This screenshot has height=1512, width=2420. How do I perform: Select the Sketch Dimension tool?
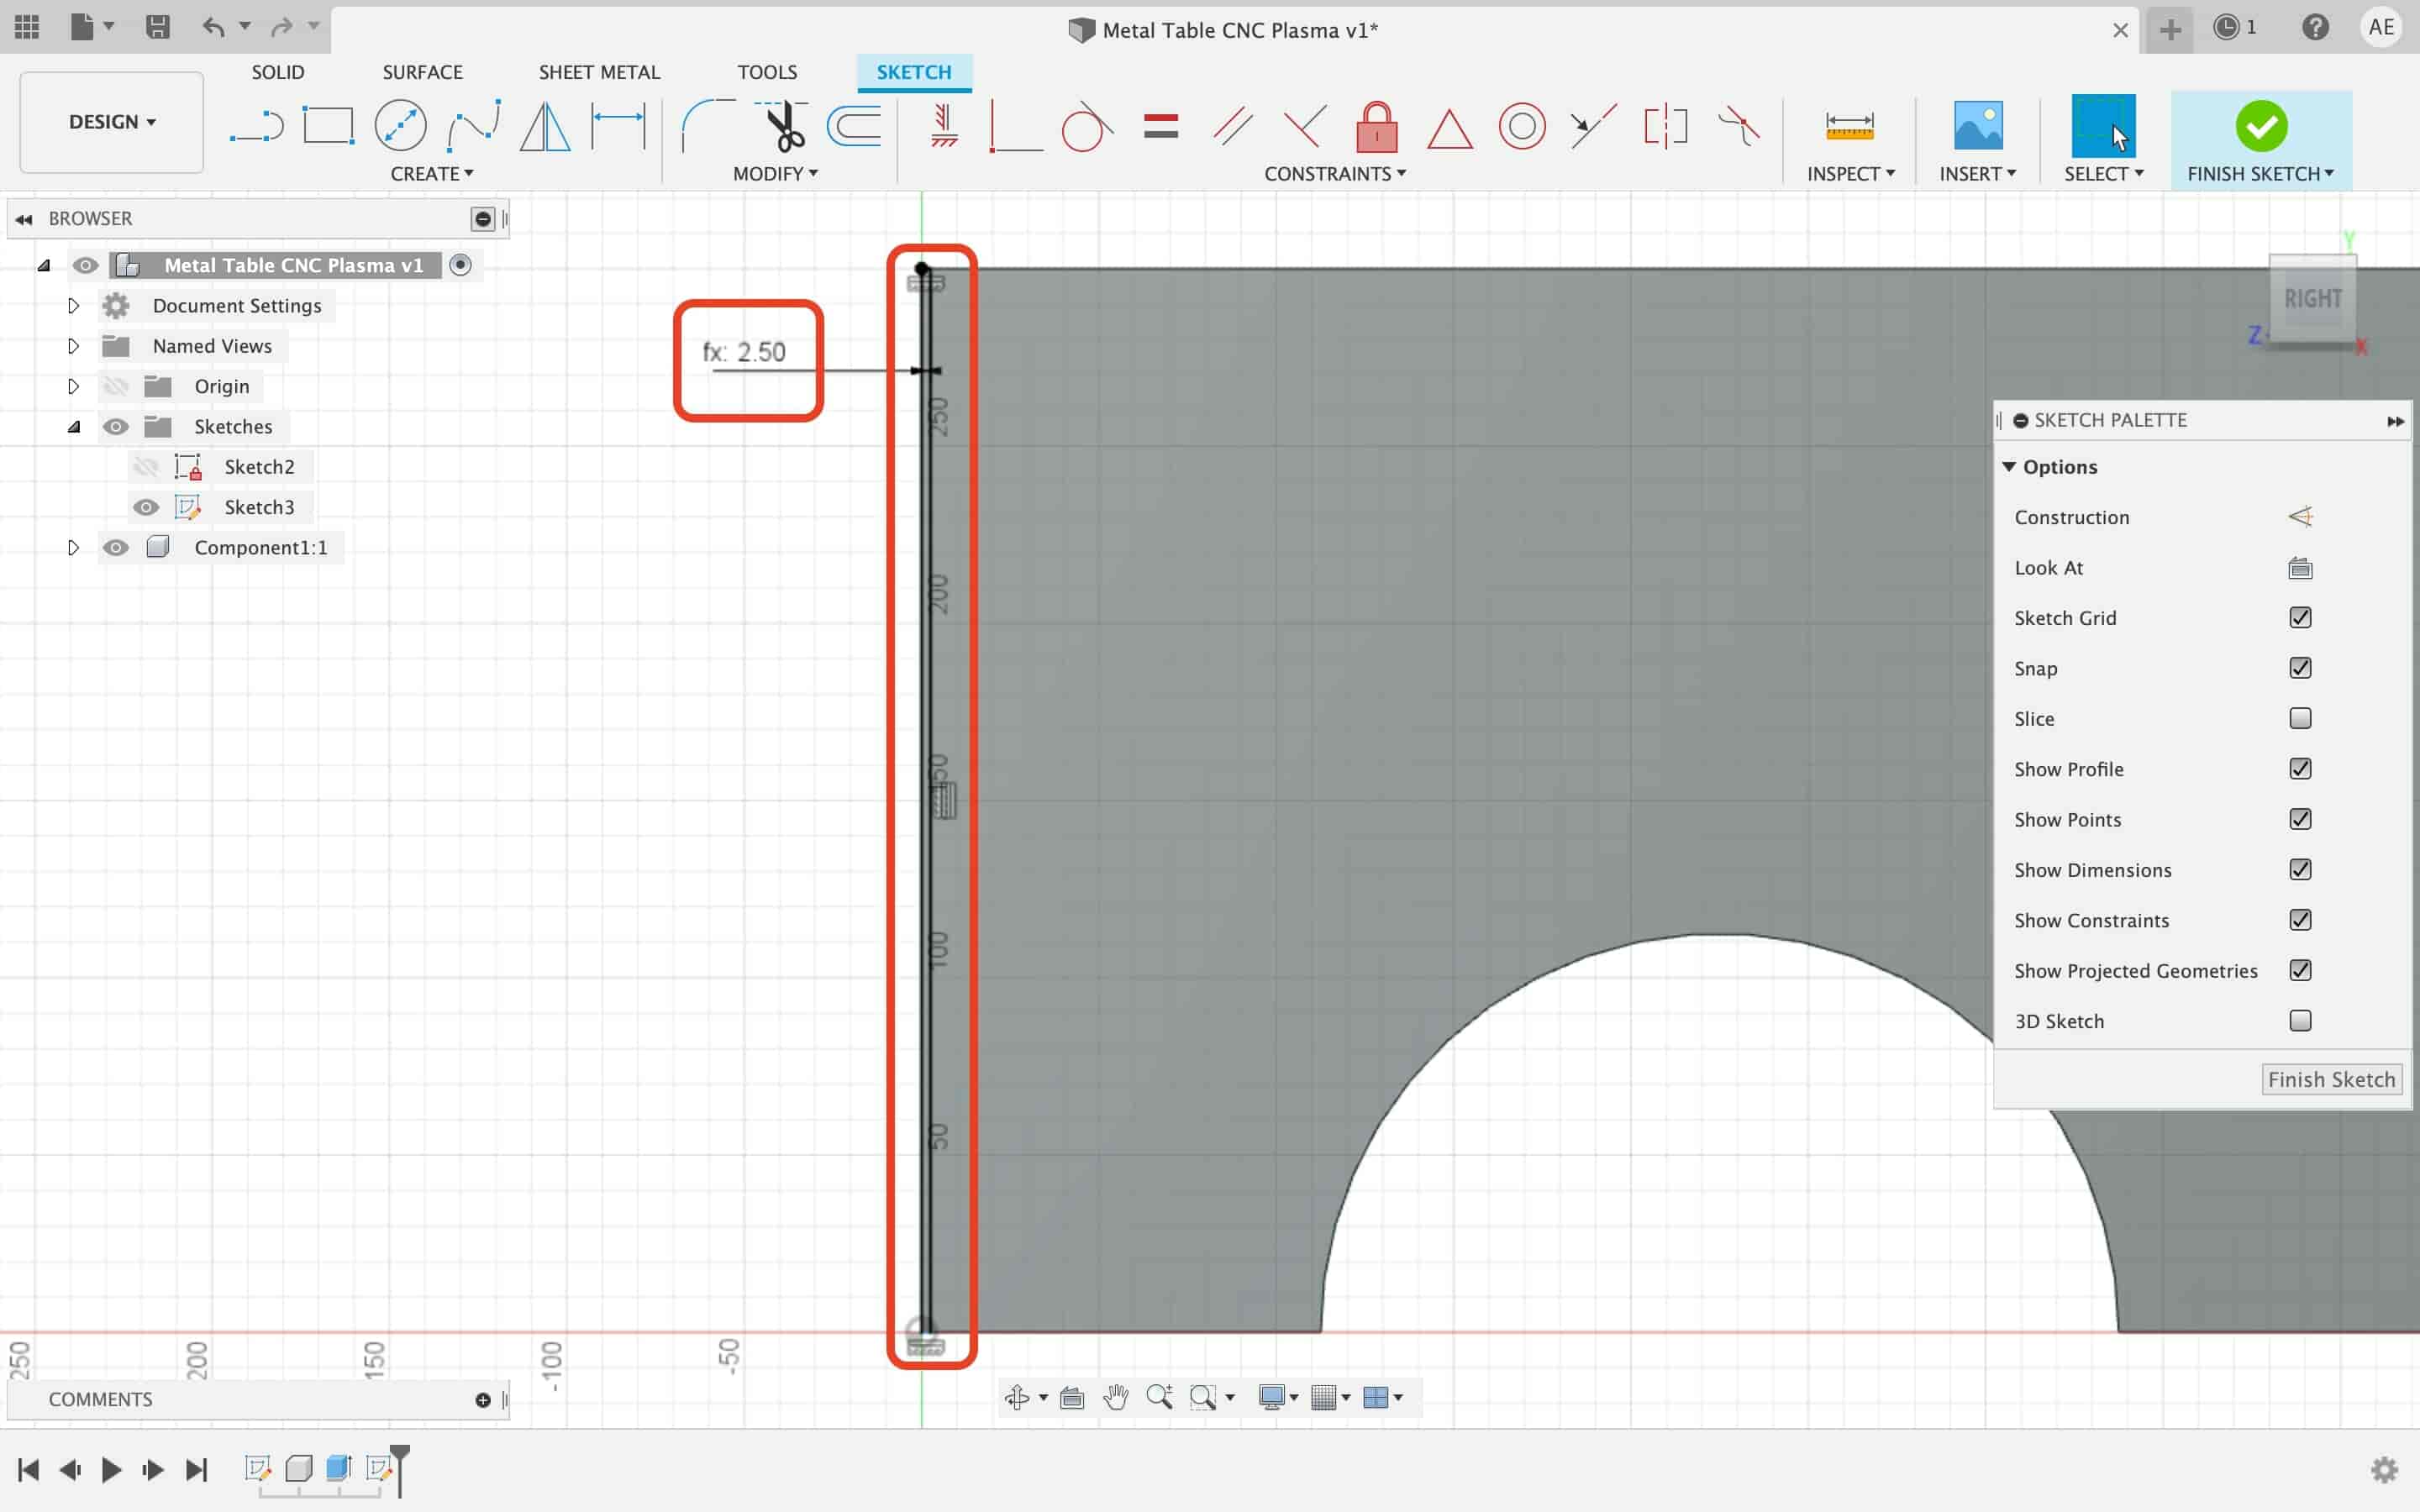click(618, 126)
